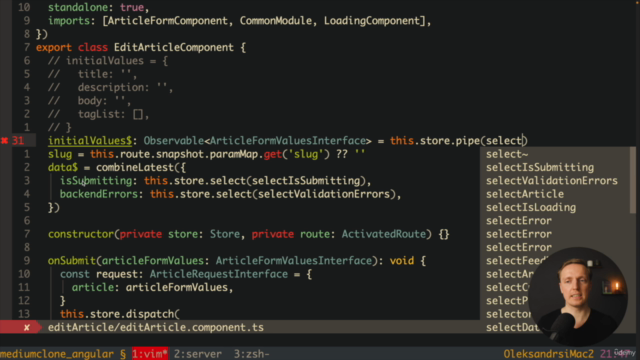Click the pipe call on line 31
This screenshot has height=360, width=640.
(x=468, y=141)
